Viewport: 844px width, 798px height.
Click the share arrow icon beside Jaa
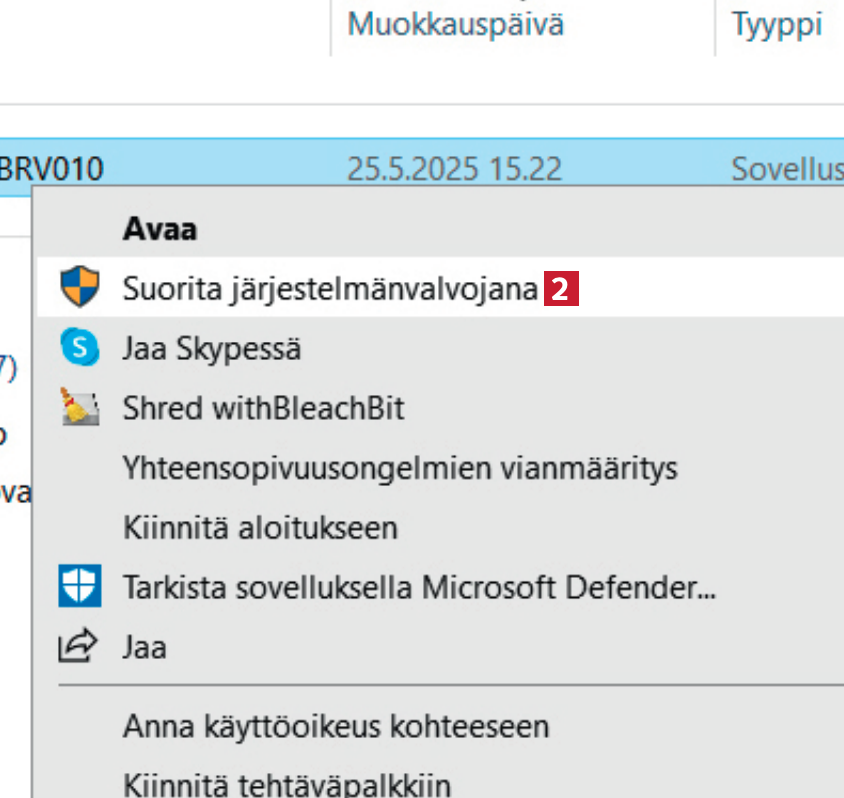point(80,647)
